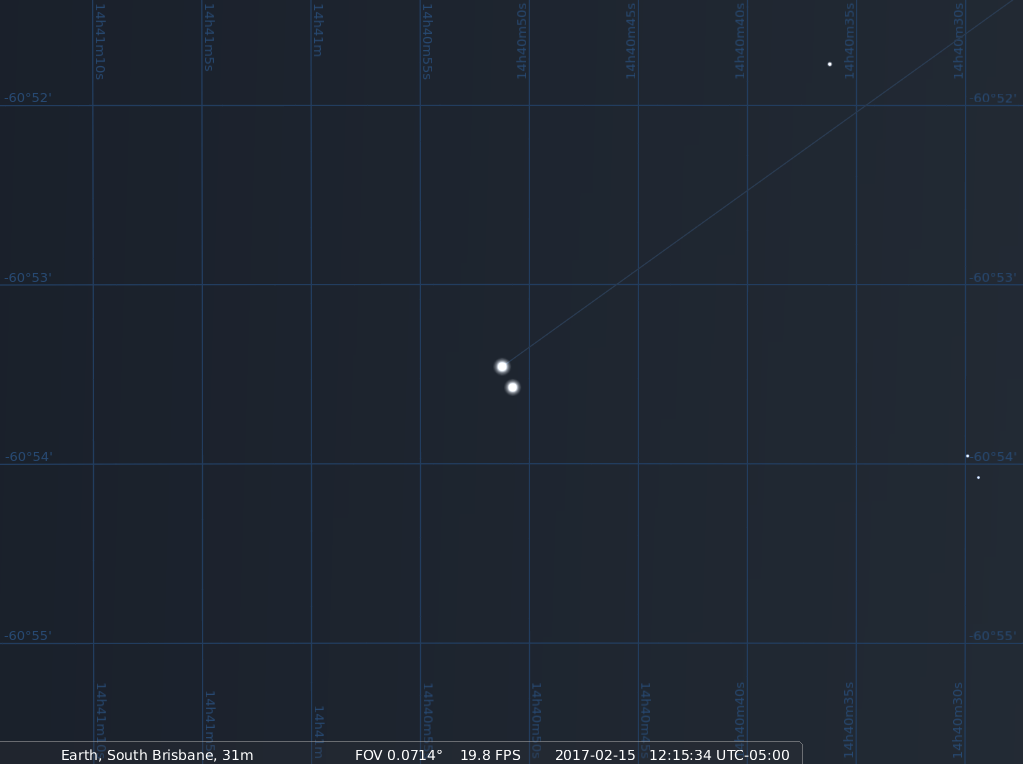The width and height of the screenshot is (1023, 764).
Task: Click the 14h40m45s right ascension label at top
Action: click(x=630, y=40)
